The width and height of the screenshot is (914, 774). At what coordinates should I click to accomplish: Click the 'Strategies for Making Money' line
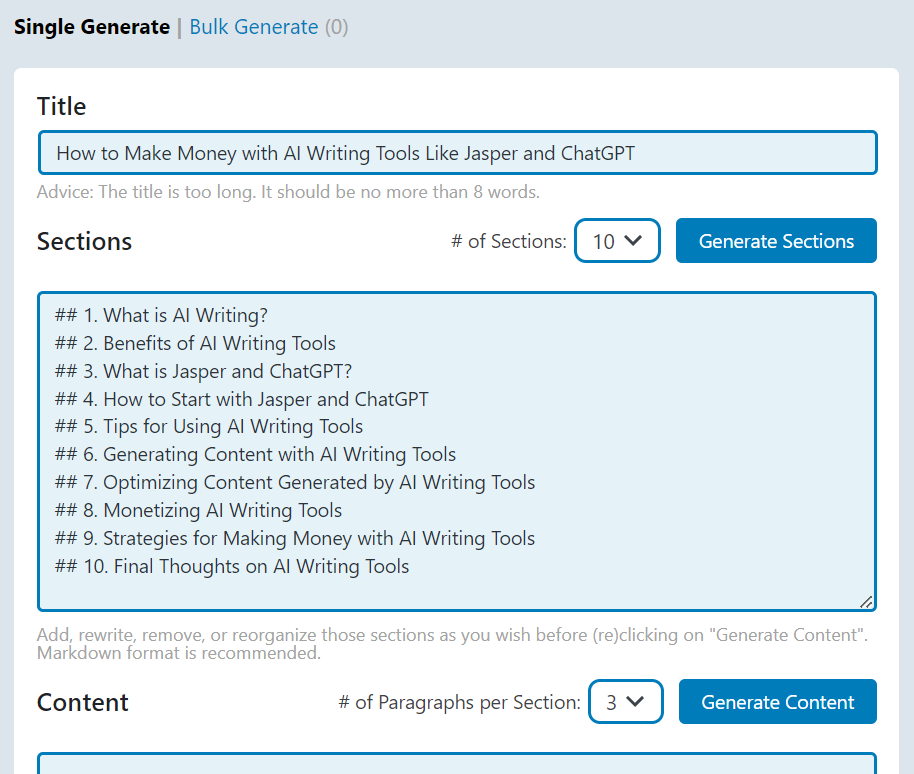point(295,539)
